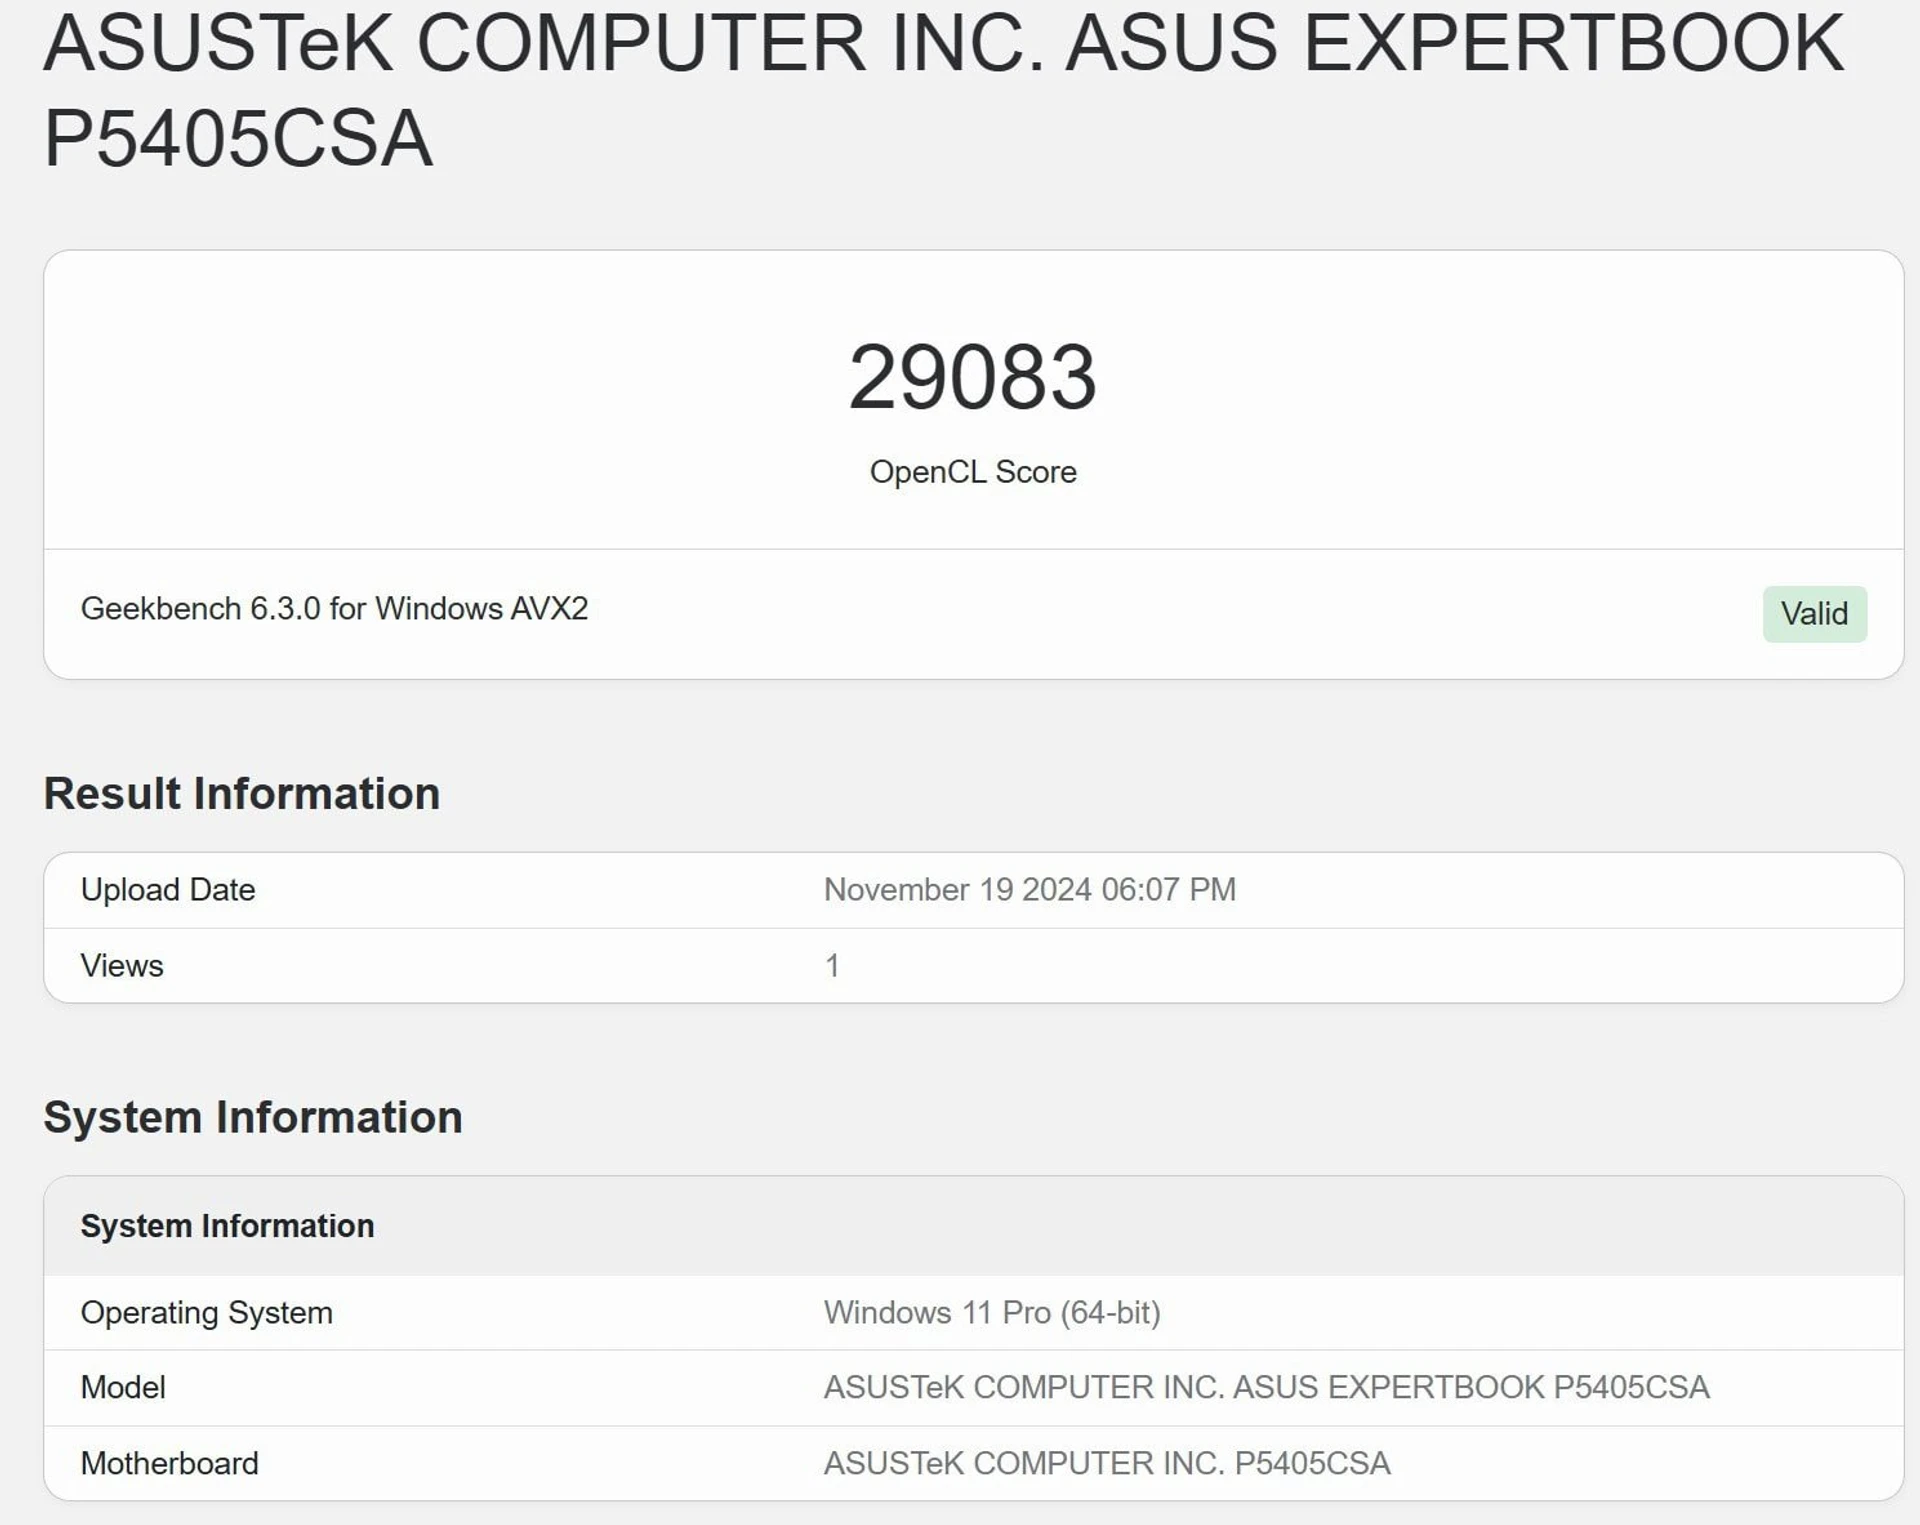Click the System Information table header row
This screenshot has height=1525, width=1920.
pyautogui.click(x=973, y=1226)
